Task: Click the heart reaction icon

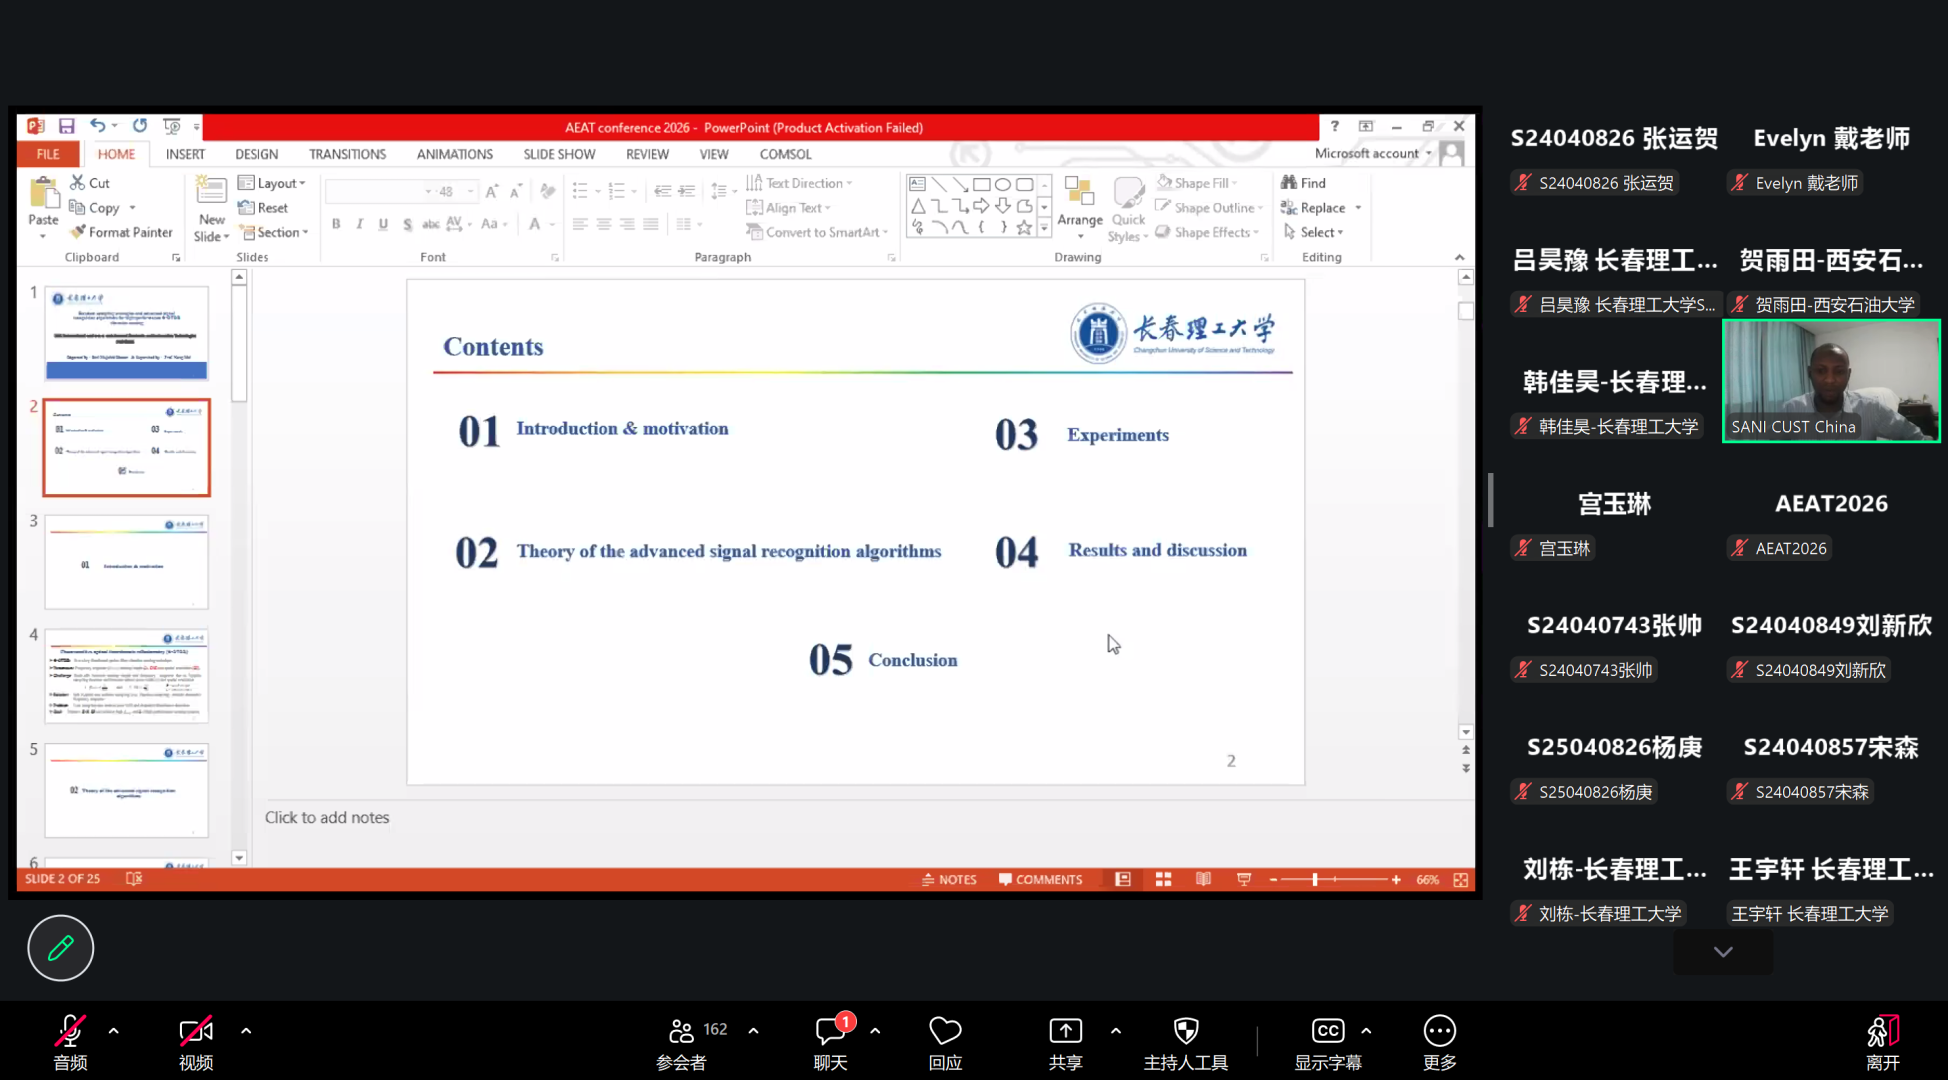Action: pyautogui.click(x=944, y=1030)
